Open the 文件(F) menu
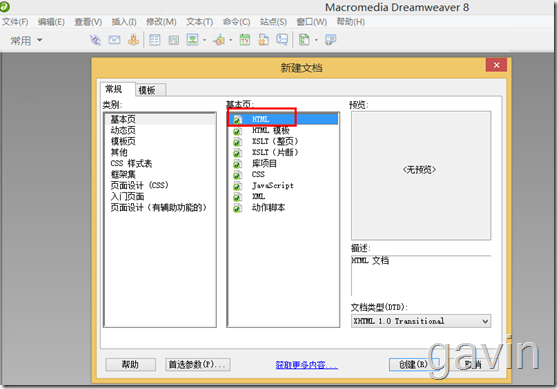The height and width of the screenshot is (389, 558). coord(15,22)
